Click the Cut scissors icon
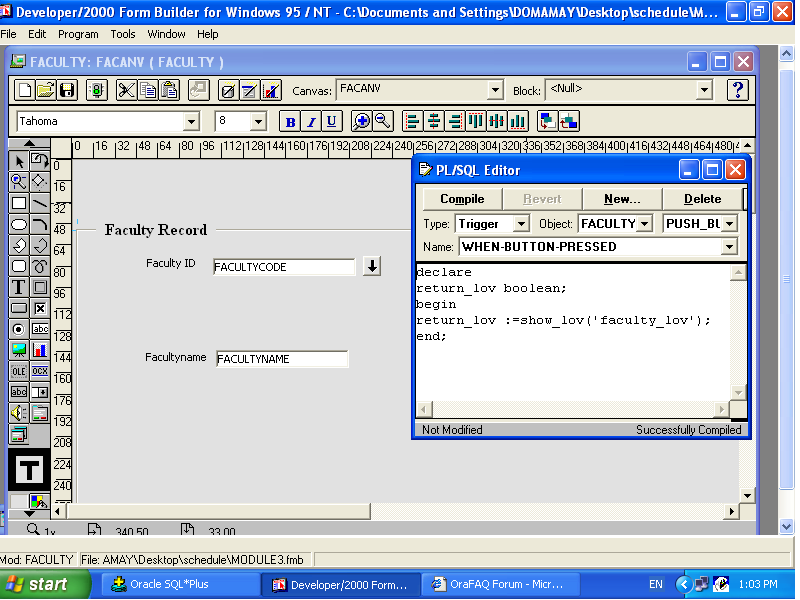 126,91
